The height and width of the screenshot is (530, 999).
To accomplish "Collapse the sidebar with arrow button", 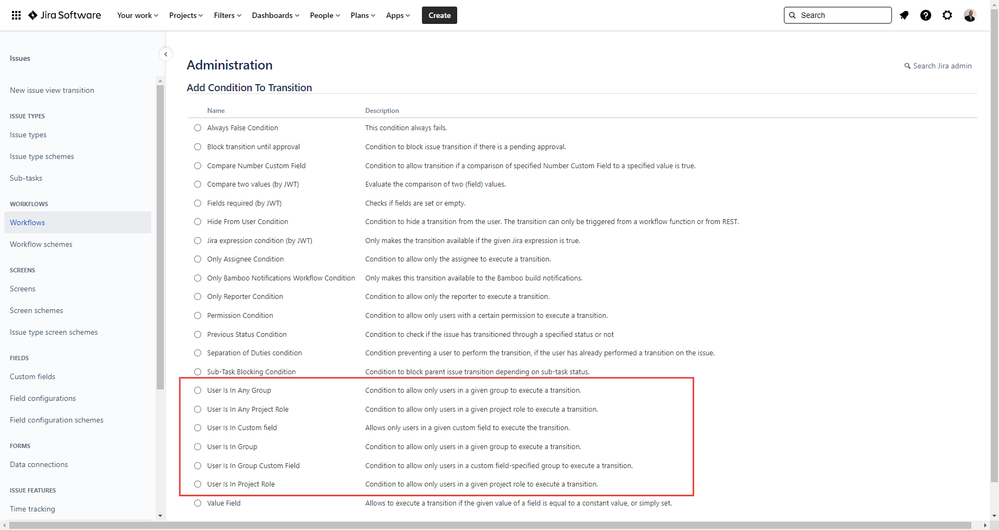I will (x=166, y=54).
